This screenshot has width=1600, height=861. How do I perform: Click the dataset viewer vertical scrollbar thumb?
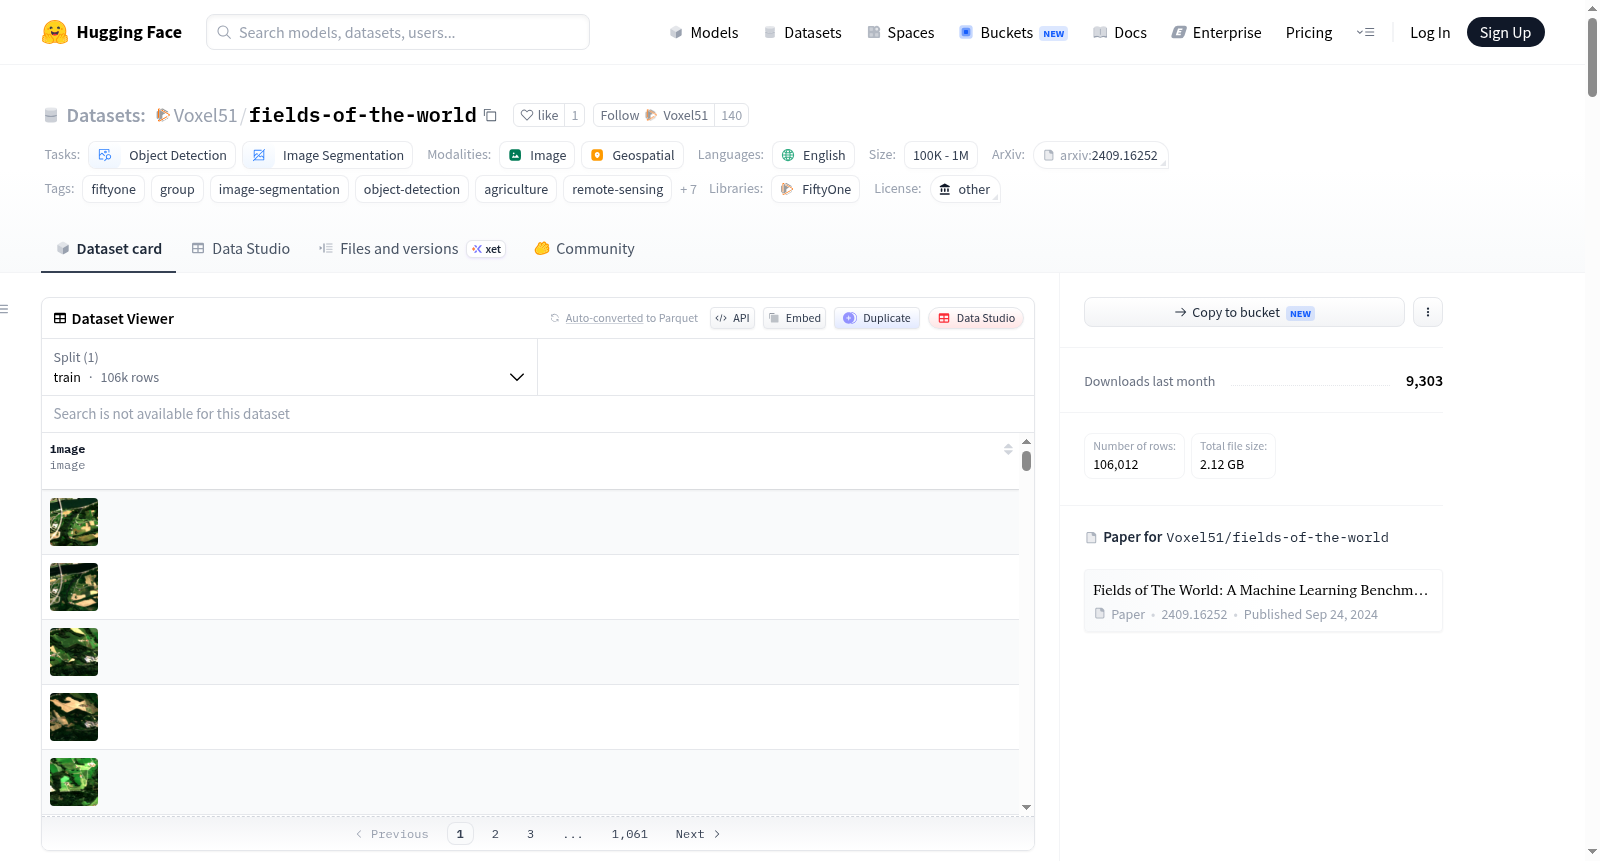[x=1026, y=461]
